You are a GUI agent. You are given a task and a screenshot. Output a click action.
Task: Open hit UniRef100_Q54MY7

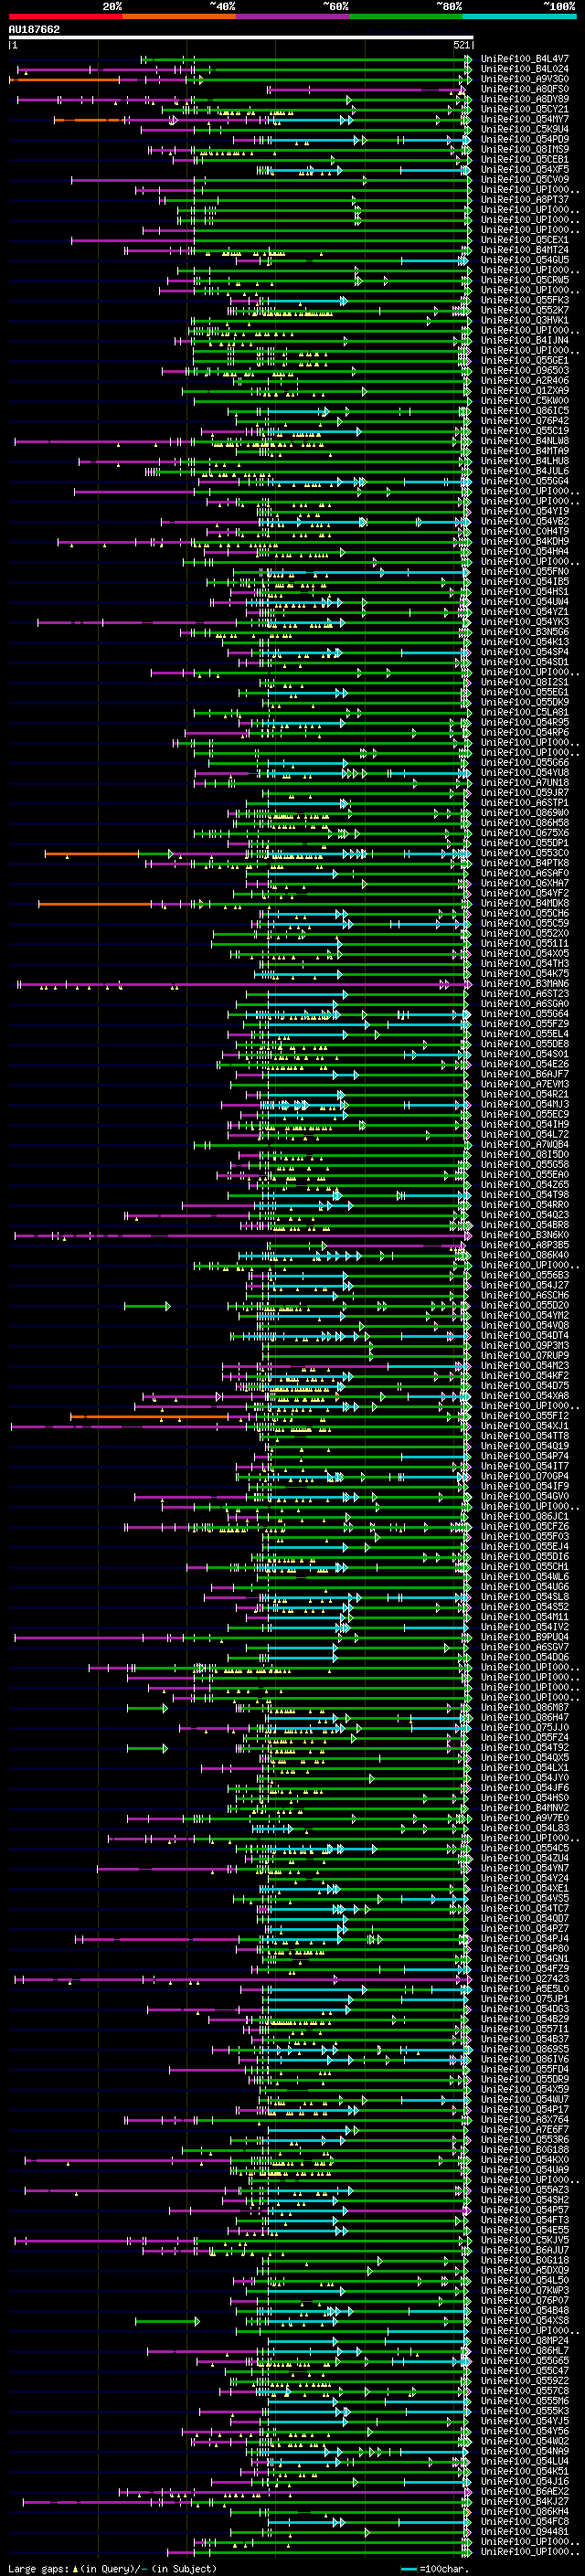(x=525, y=119)
